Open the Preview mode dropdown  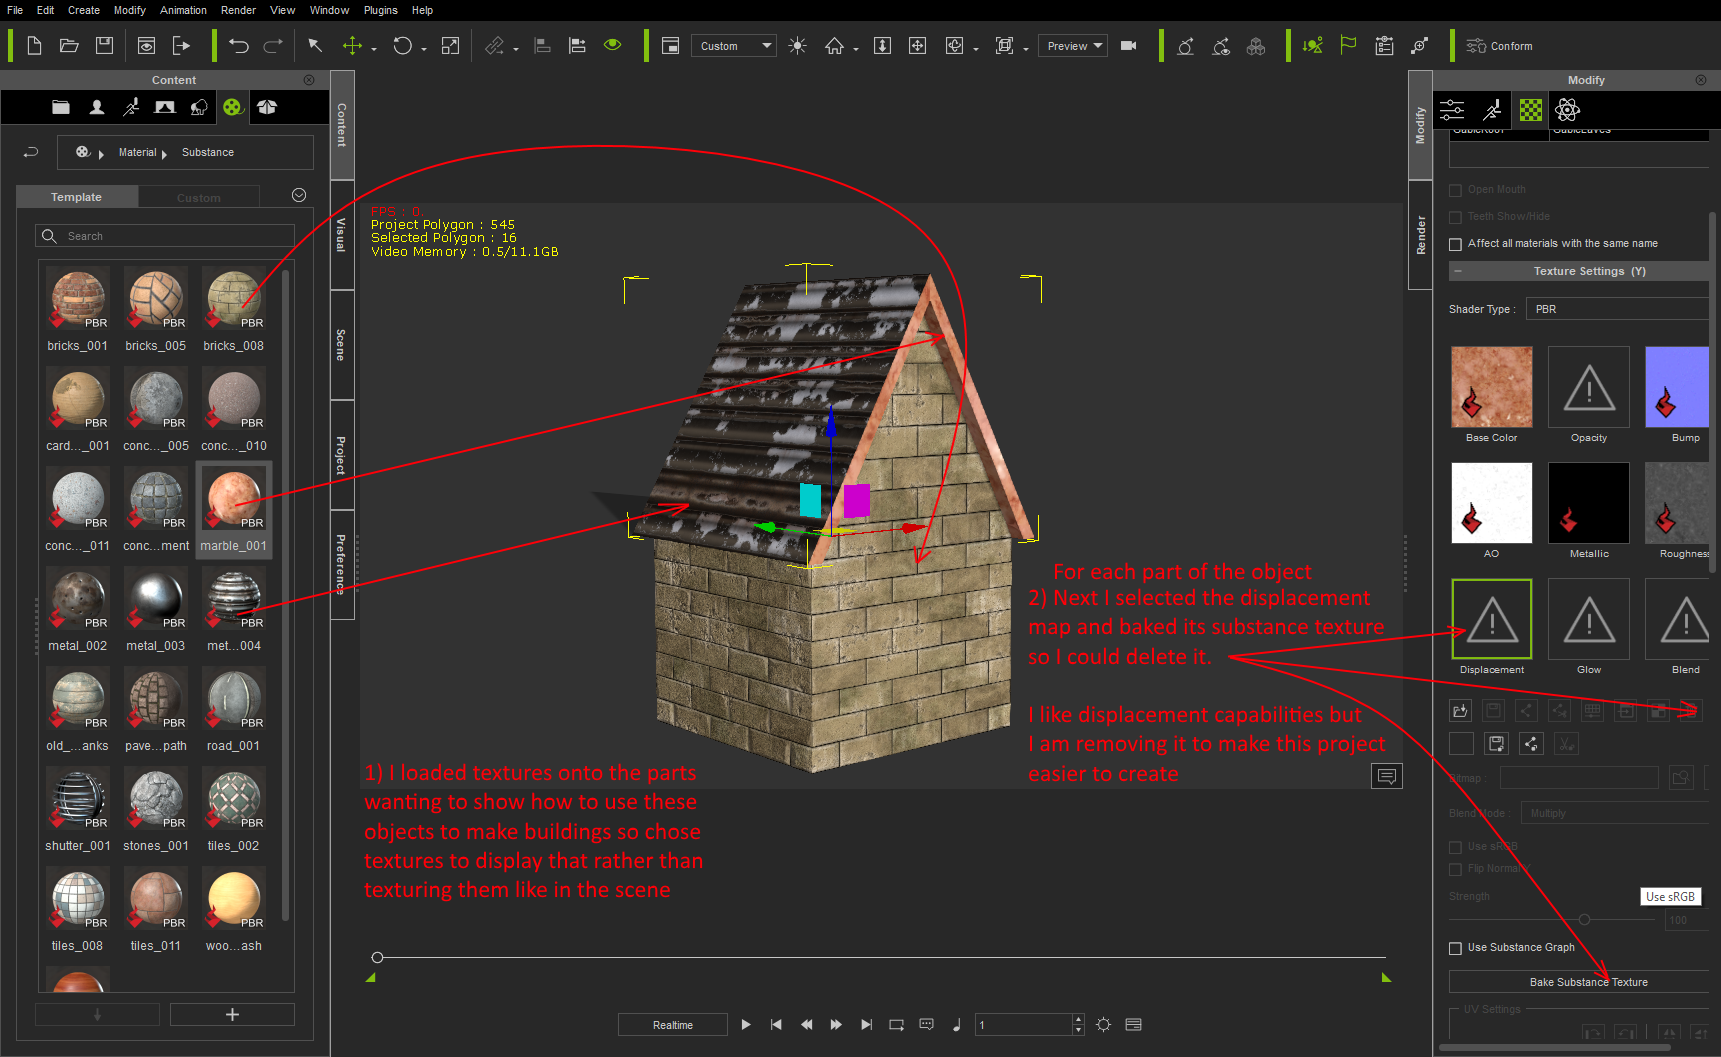(x=1073, y=46)
